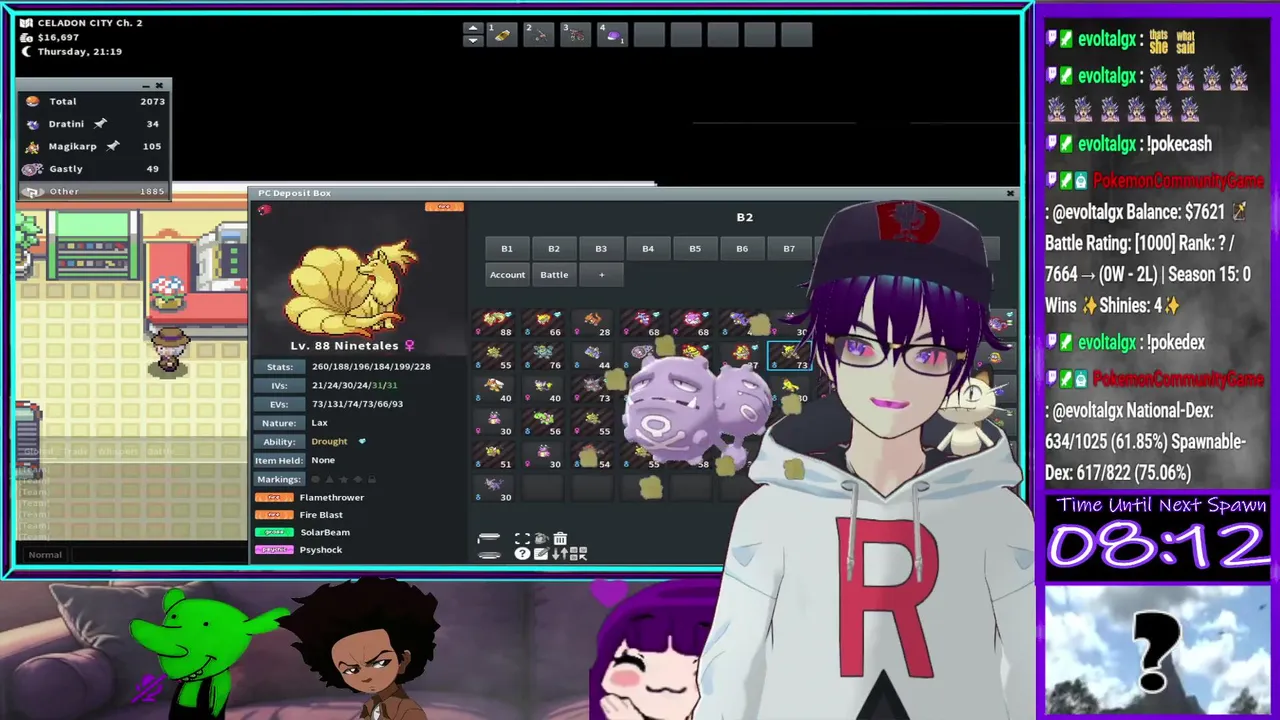Click the hotbar up arrow

click(473, 29)
